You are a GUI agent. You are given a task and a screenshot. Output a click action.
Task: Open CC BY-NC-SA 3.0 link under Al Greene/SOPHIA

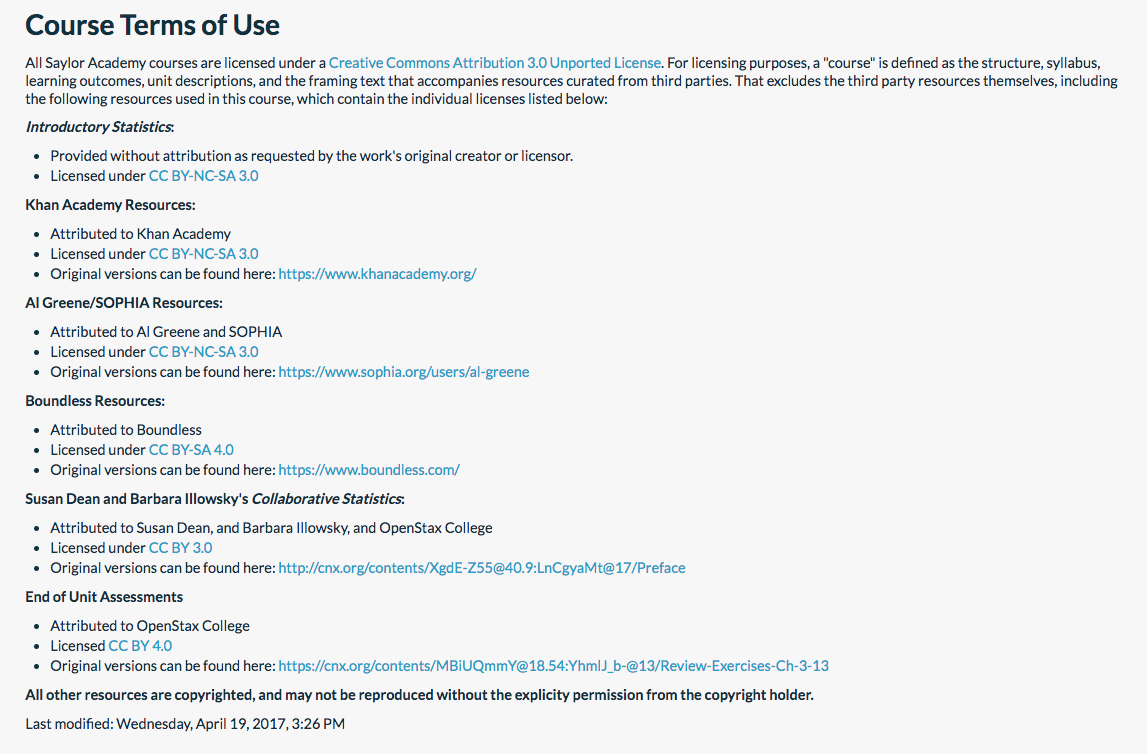[203, 352]
